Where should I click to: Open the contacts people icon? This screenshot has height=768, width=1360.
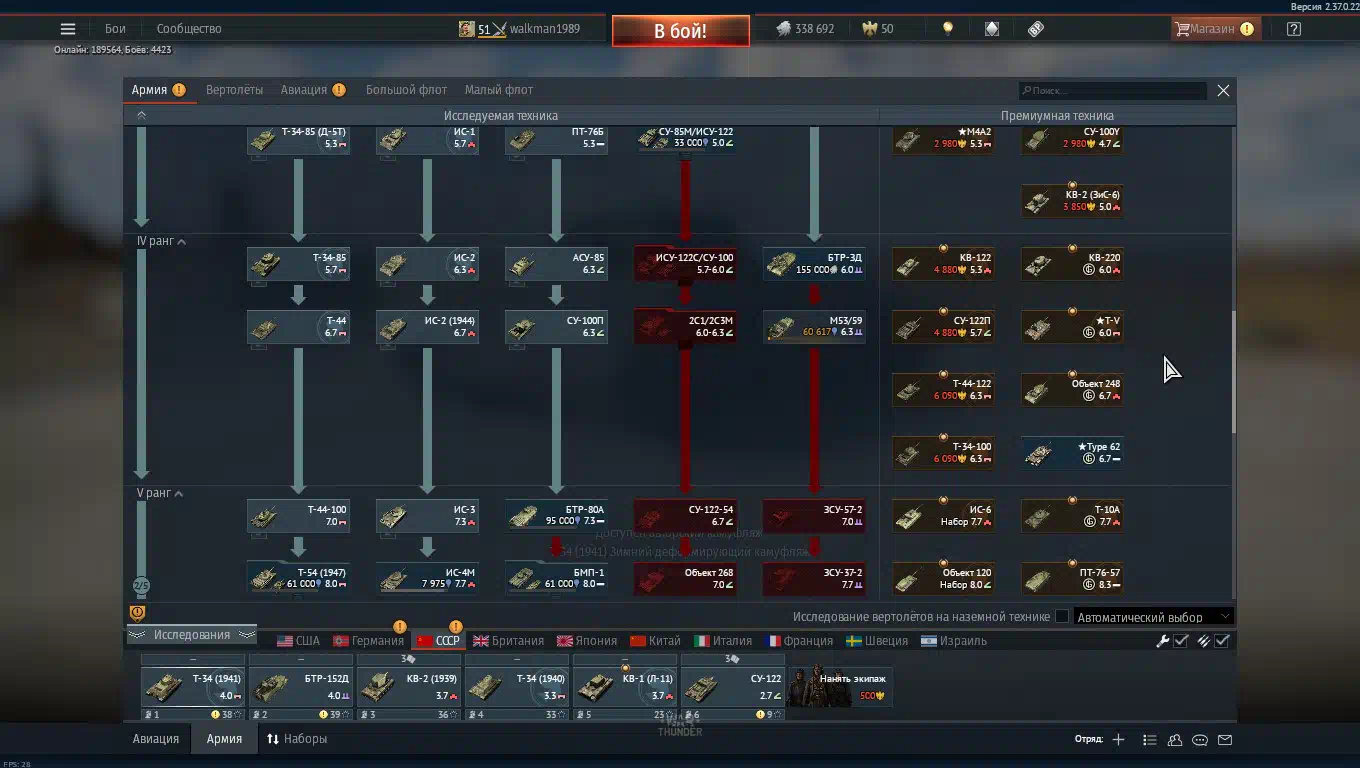(x=1175, y=740)
